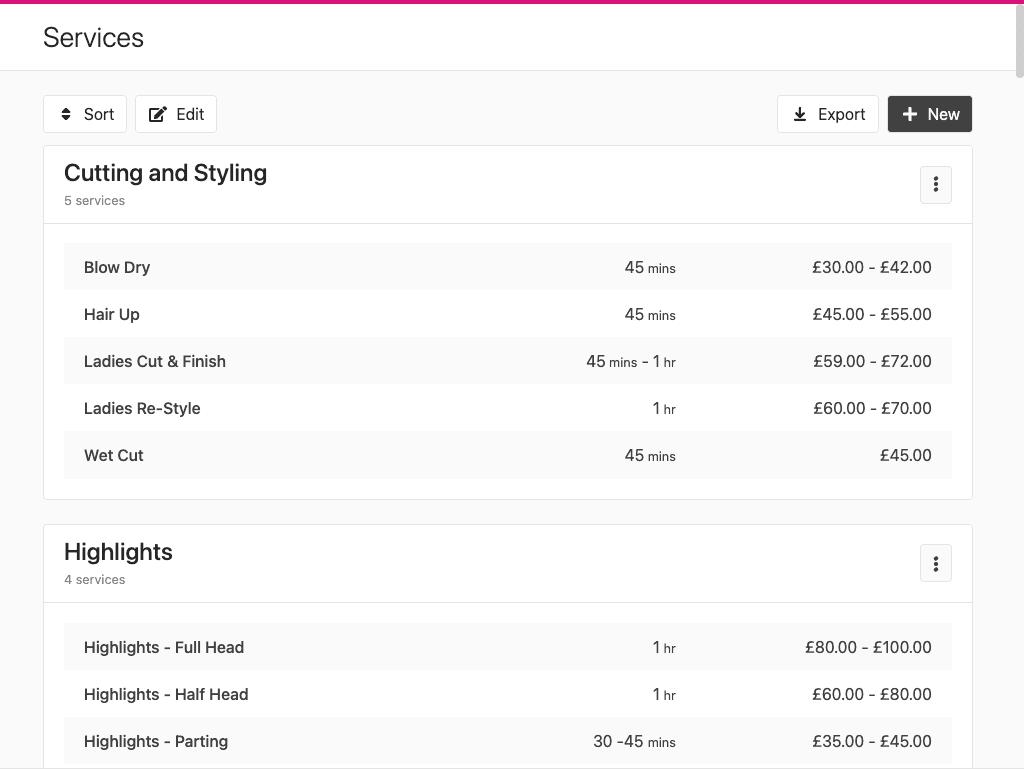Click the Cutting and Styling heading
This screenshot has height=769, width=1024.
pyautogui.click(x=165, y=173)
